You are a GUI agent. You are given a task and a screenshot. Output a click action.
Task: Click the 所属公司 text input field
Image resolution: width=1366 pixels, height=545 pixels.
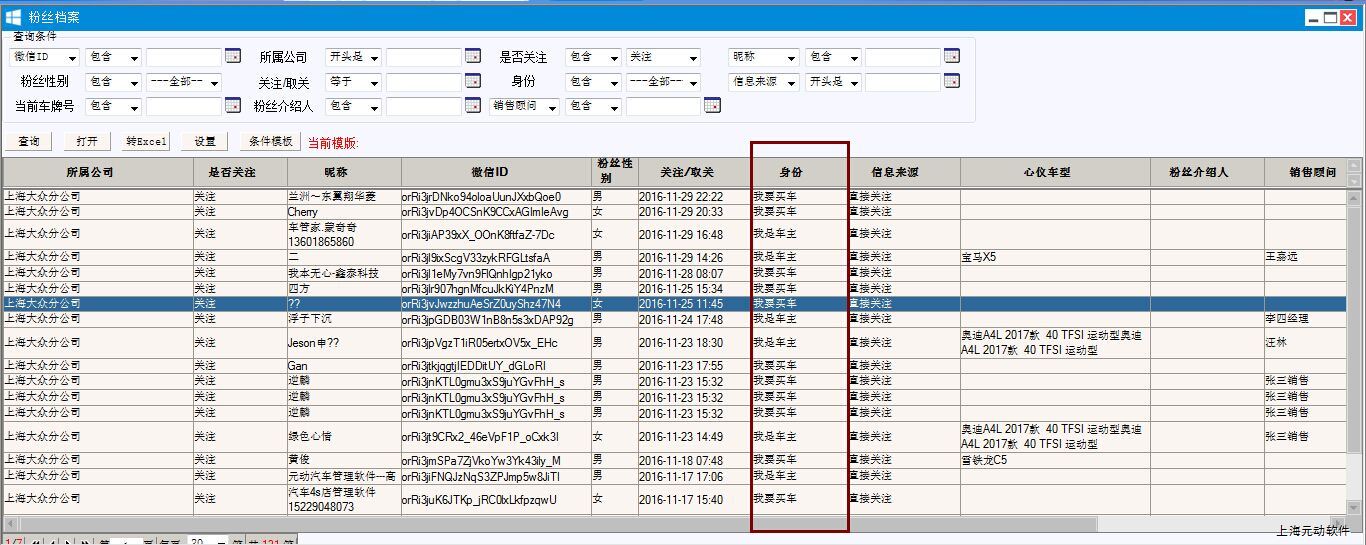[x=423, y=57]
